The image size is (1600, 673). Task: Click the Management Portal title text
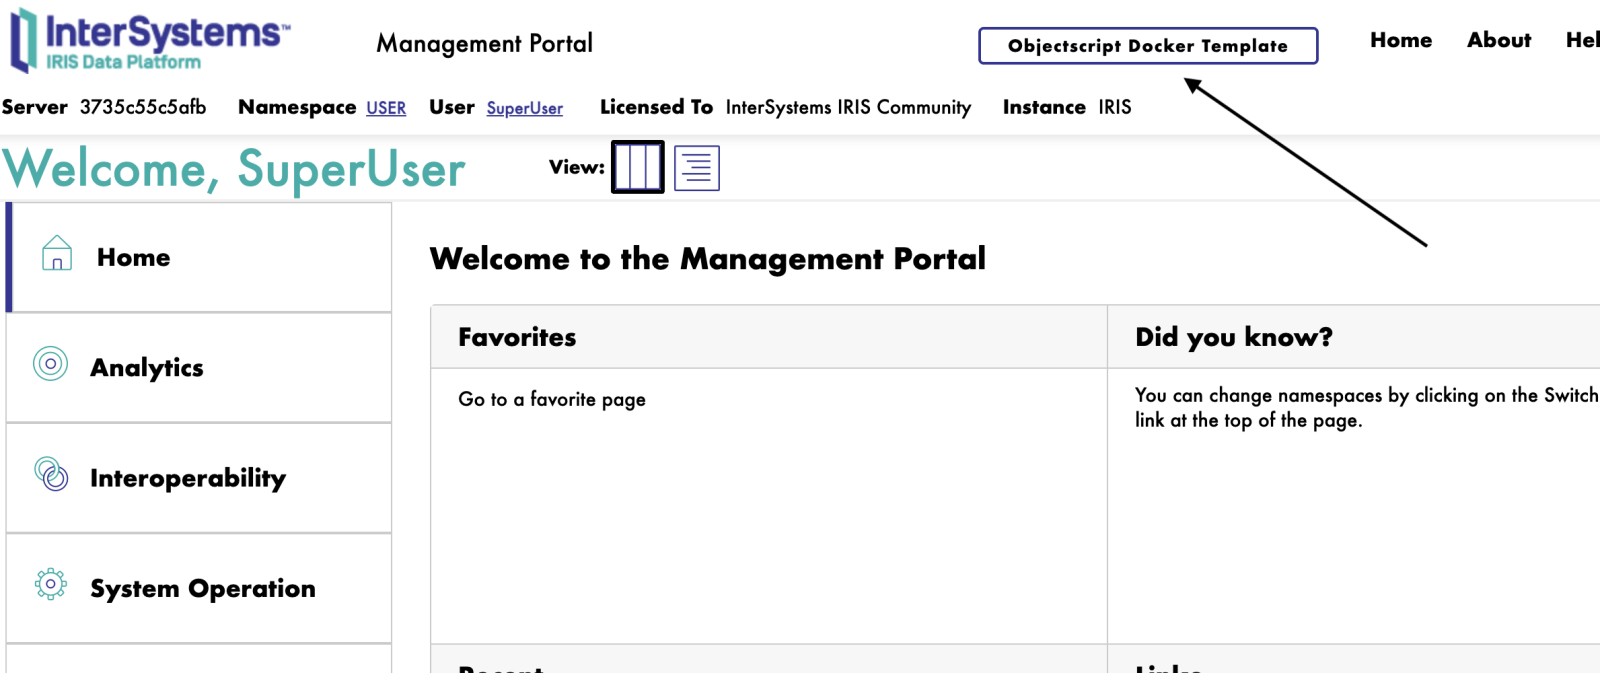(x=485, y=44)
